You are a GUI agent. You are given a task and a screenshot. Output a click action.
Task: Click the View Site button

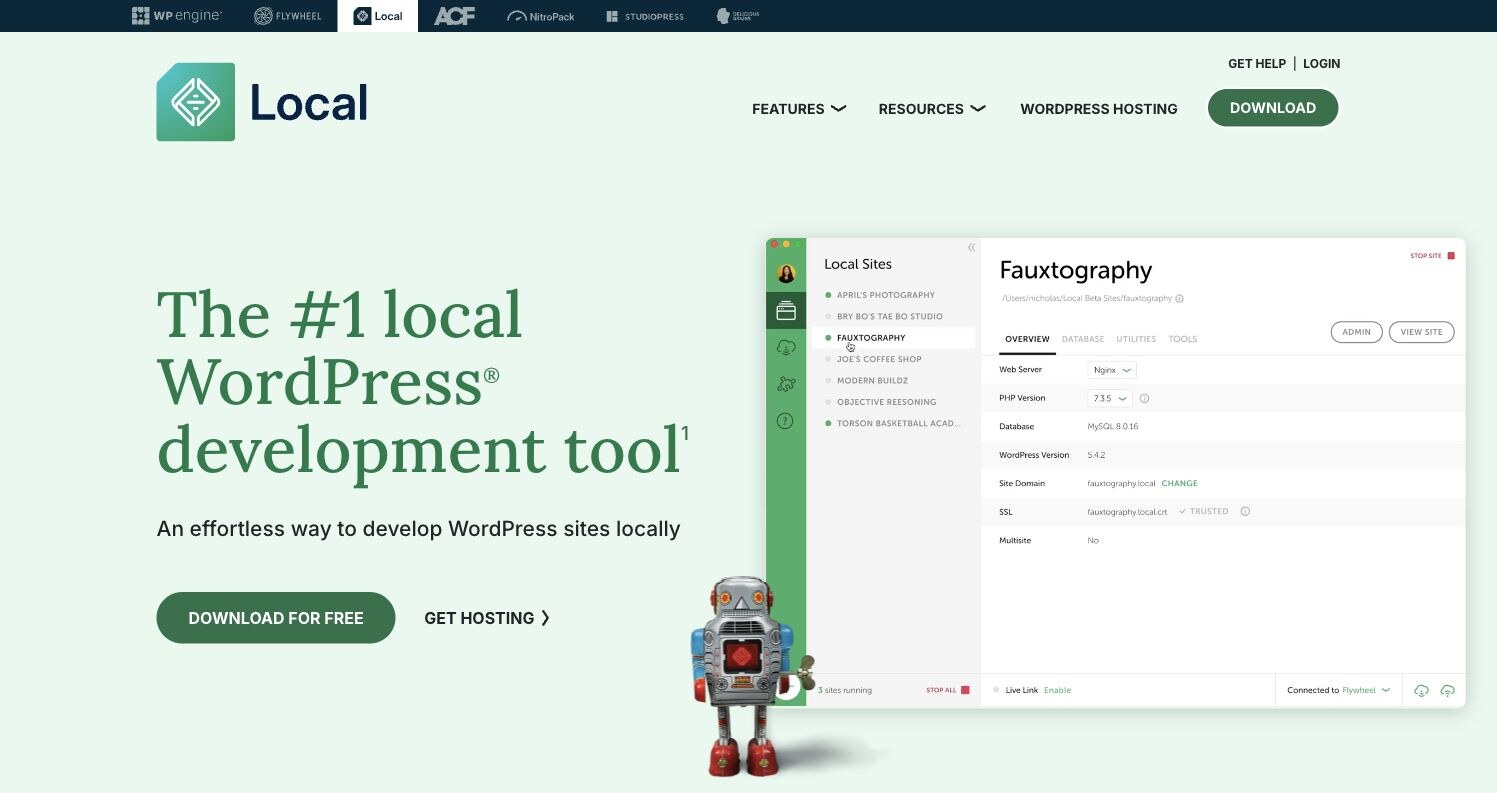(x=1421, y=332)
